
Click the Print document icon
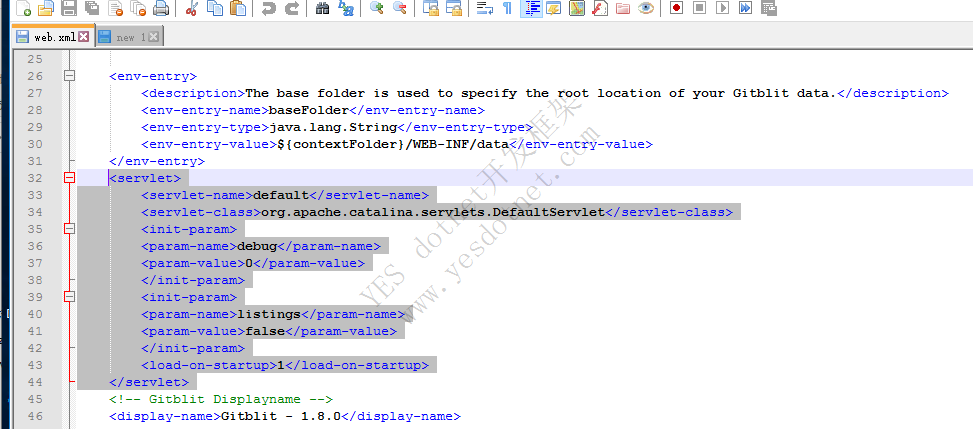(x=162, y=8)
